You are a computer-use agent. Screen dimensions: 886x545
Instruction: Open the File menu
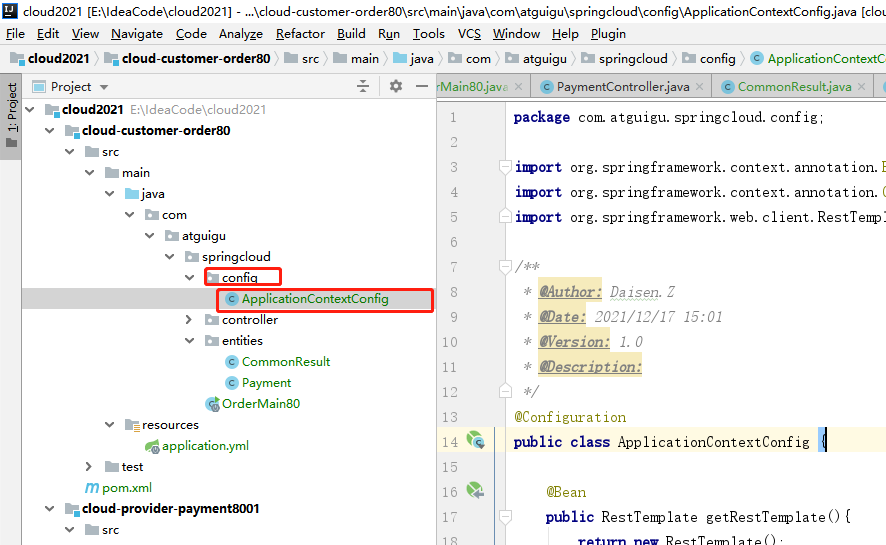click(15, 34)
